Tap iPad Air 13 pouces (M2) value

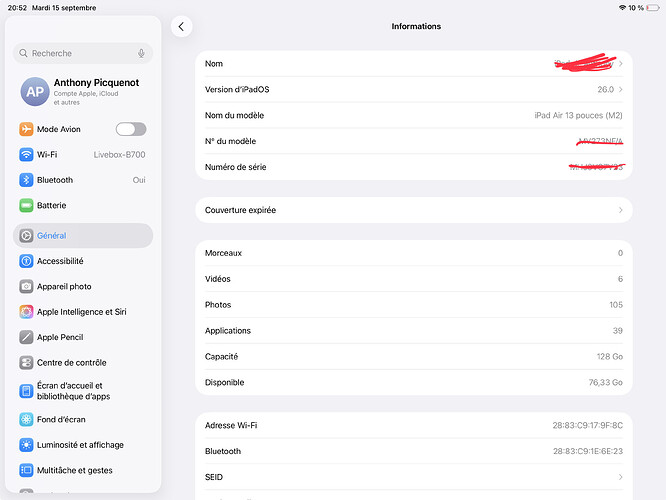click(578, 116)
